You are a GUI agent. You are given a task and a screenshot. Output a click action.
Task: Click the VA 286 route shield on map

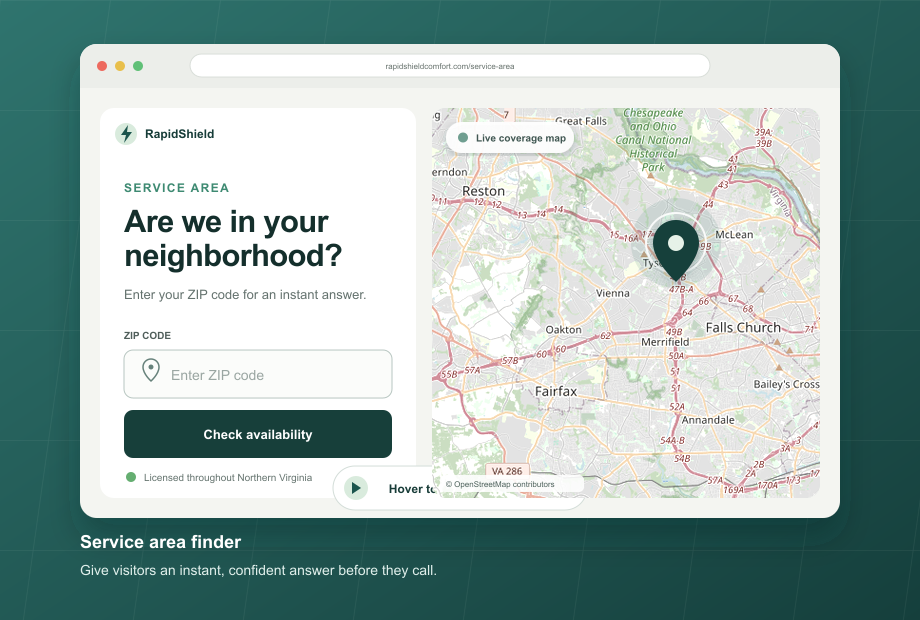(507, 471)
